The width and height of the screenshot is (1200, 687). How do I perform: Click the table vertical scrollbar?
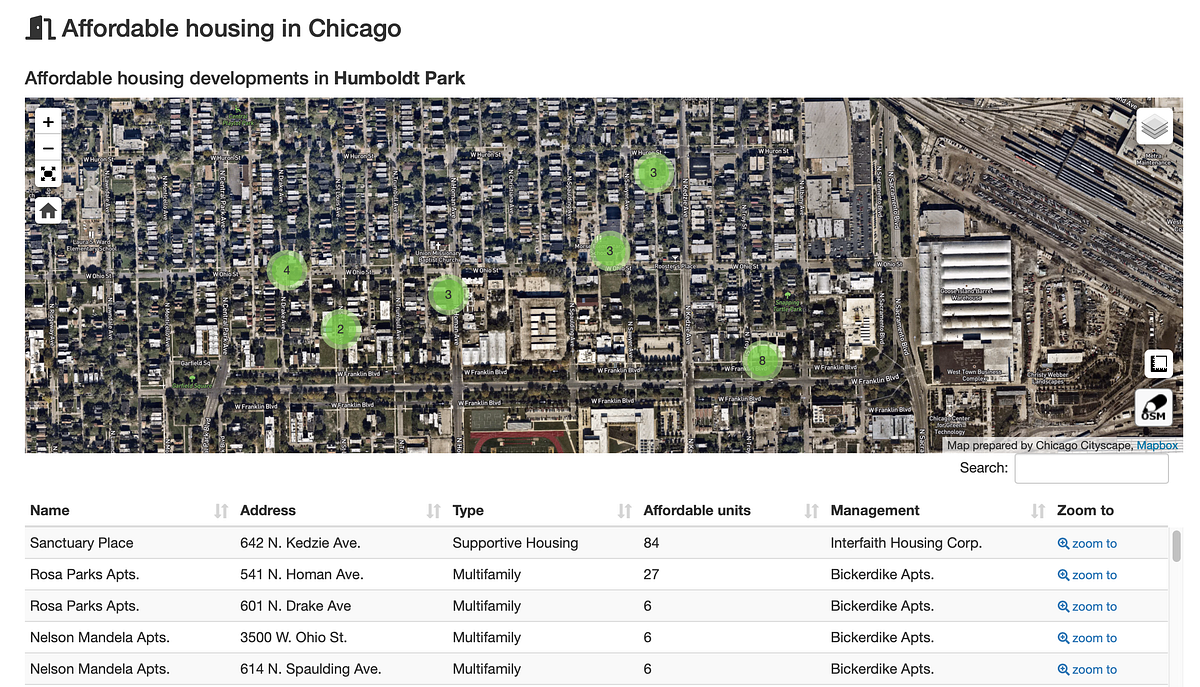pos(1177,546)
